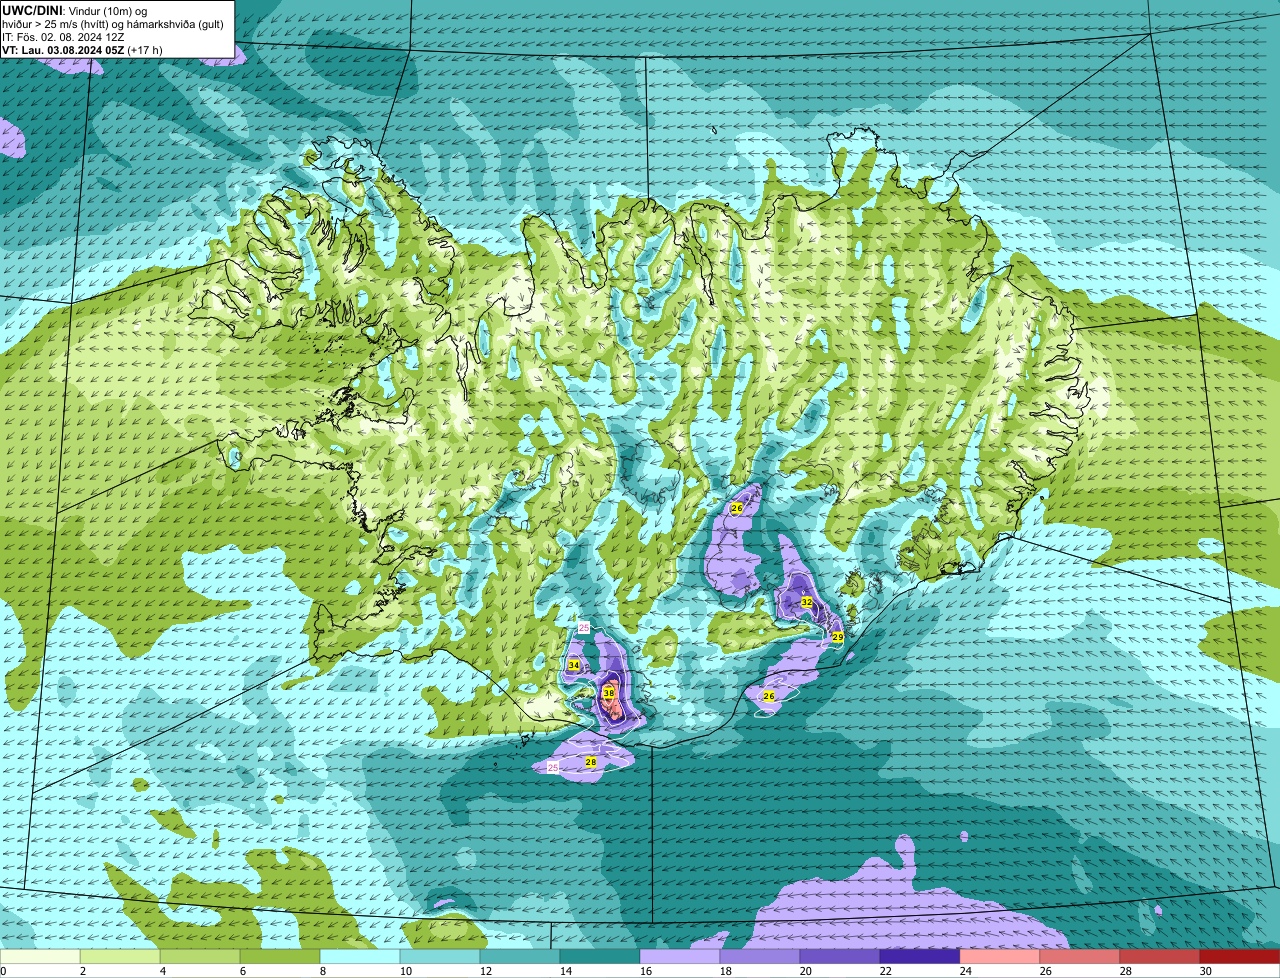The width and height of the screenshot is (1280, 978).
Task: Click the legend scale value 14
Action: [x=565, y=971]
